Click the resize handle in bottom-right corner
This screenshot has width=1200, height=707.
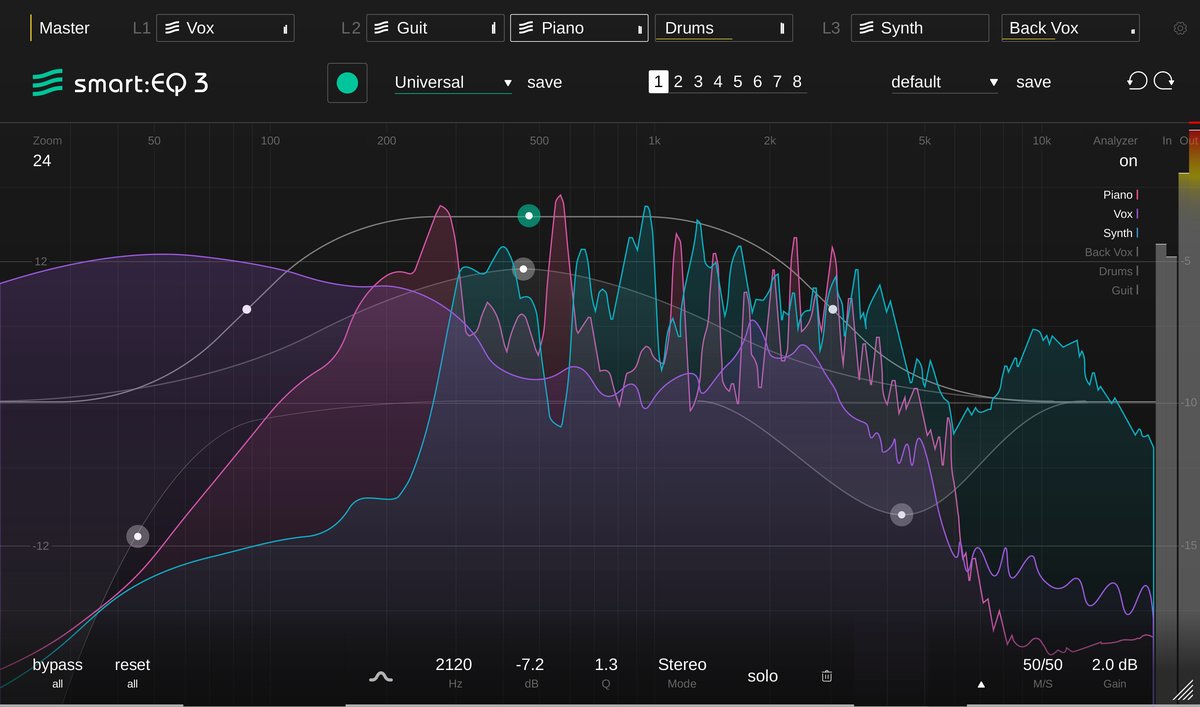point(1183,690)
